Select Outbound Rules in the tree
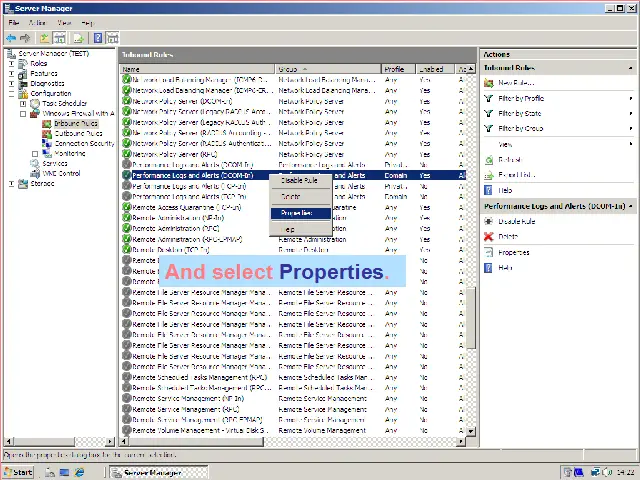Image resolution: width=640 pixels, height=480 pixels. coord(78,133)
